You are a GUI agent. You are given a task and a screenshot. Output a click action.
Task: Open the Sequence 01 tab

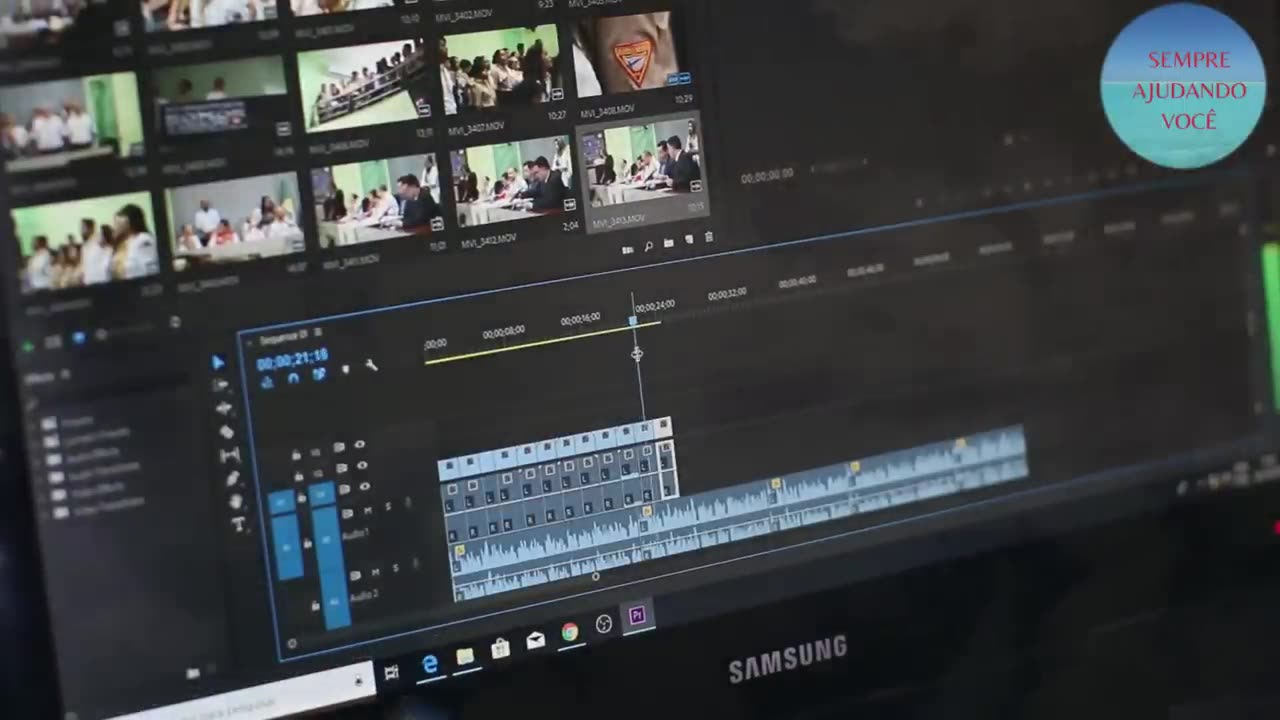coord(285,335)
